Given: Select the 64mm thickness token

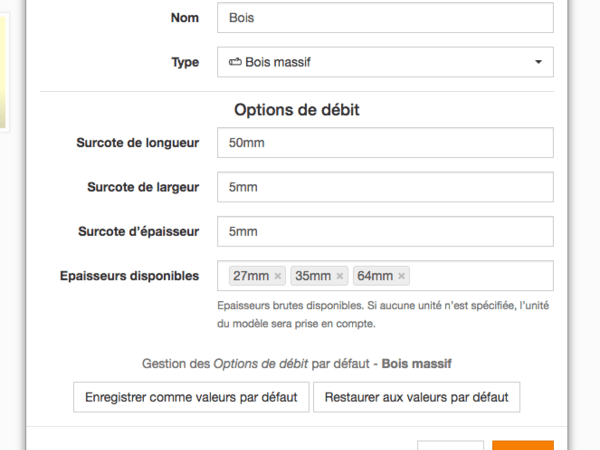Looking at the screenshot, I should (x=375, y=276).
